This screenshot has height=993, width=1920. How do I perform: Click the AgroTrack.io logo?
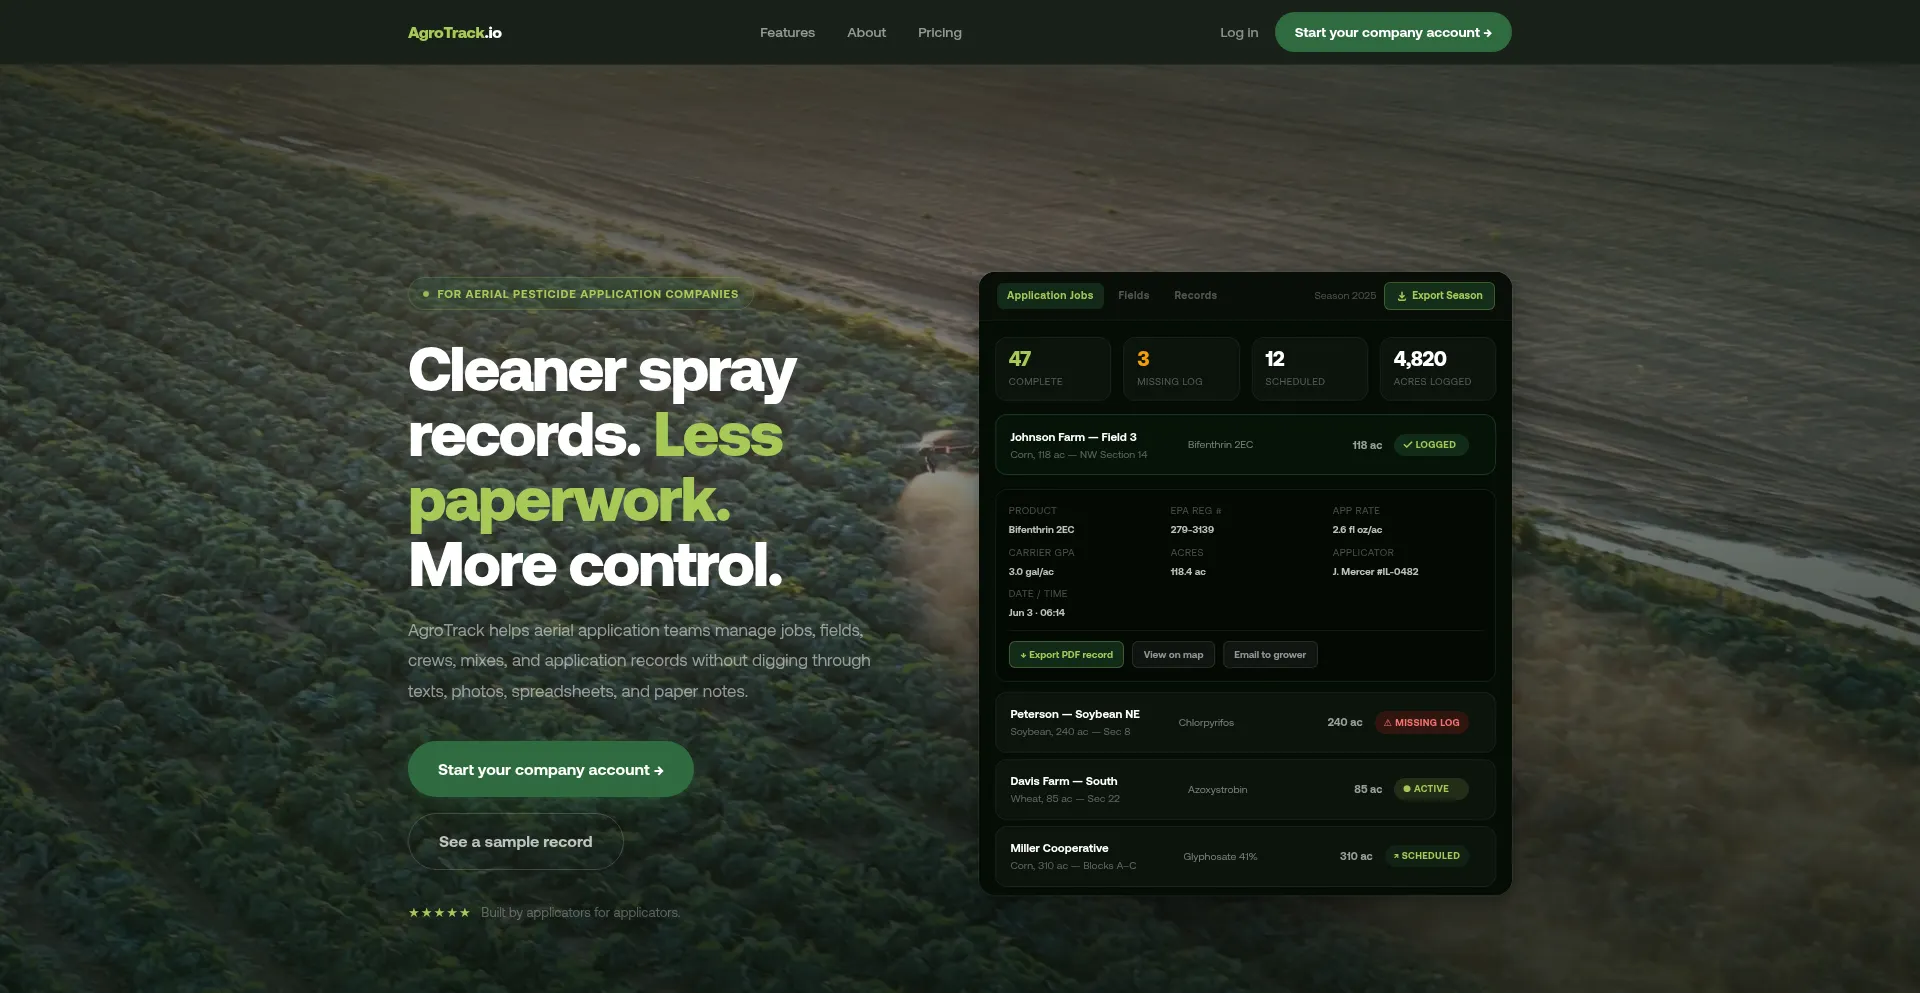click(454, 33)
